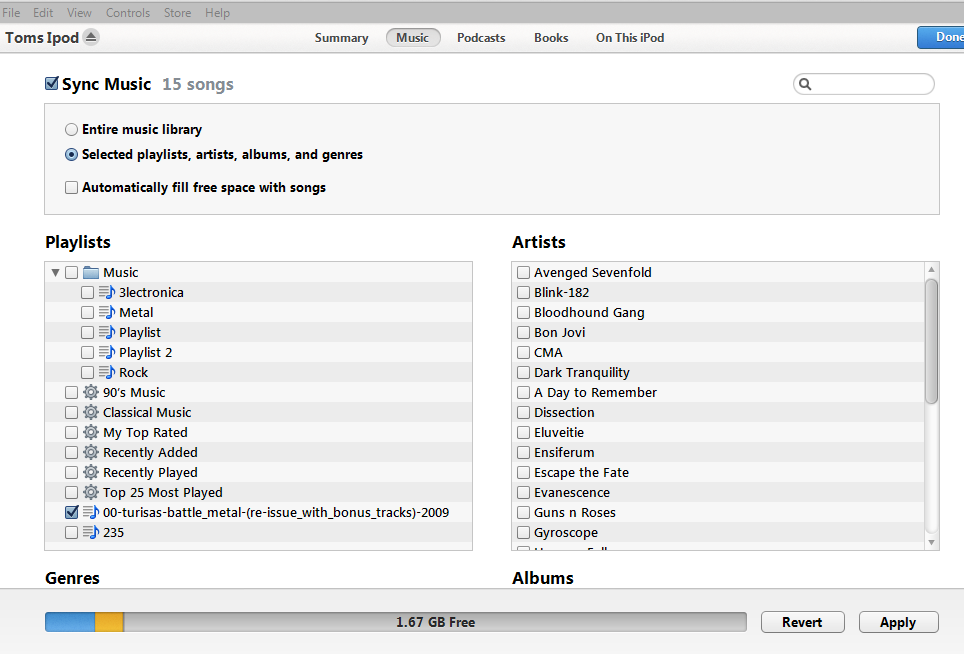Screen dimensions: 964x654
Task: Uncheck the Sync Music checkbox
Action: pos(52,84)
